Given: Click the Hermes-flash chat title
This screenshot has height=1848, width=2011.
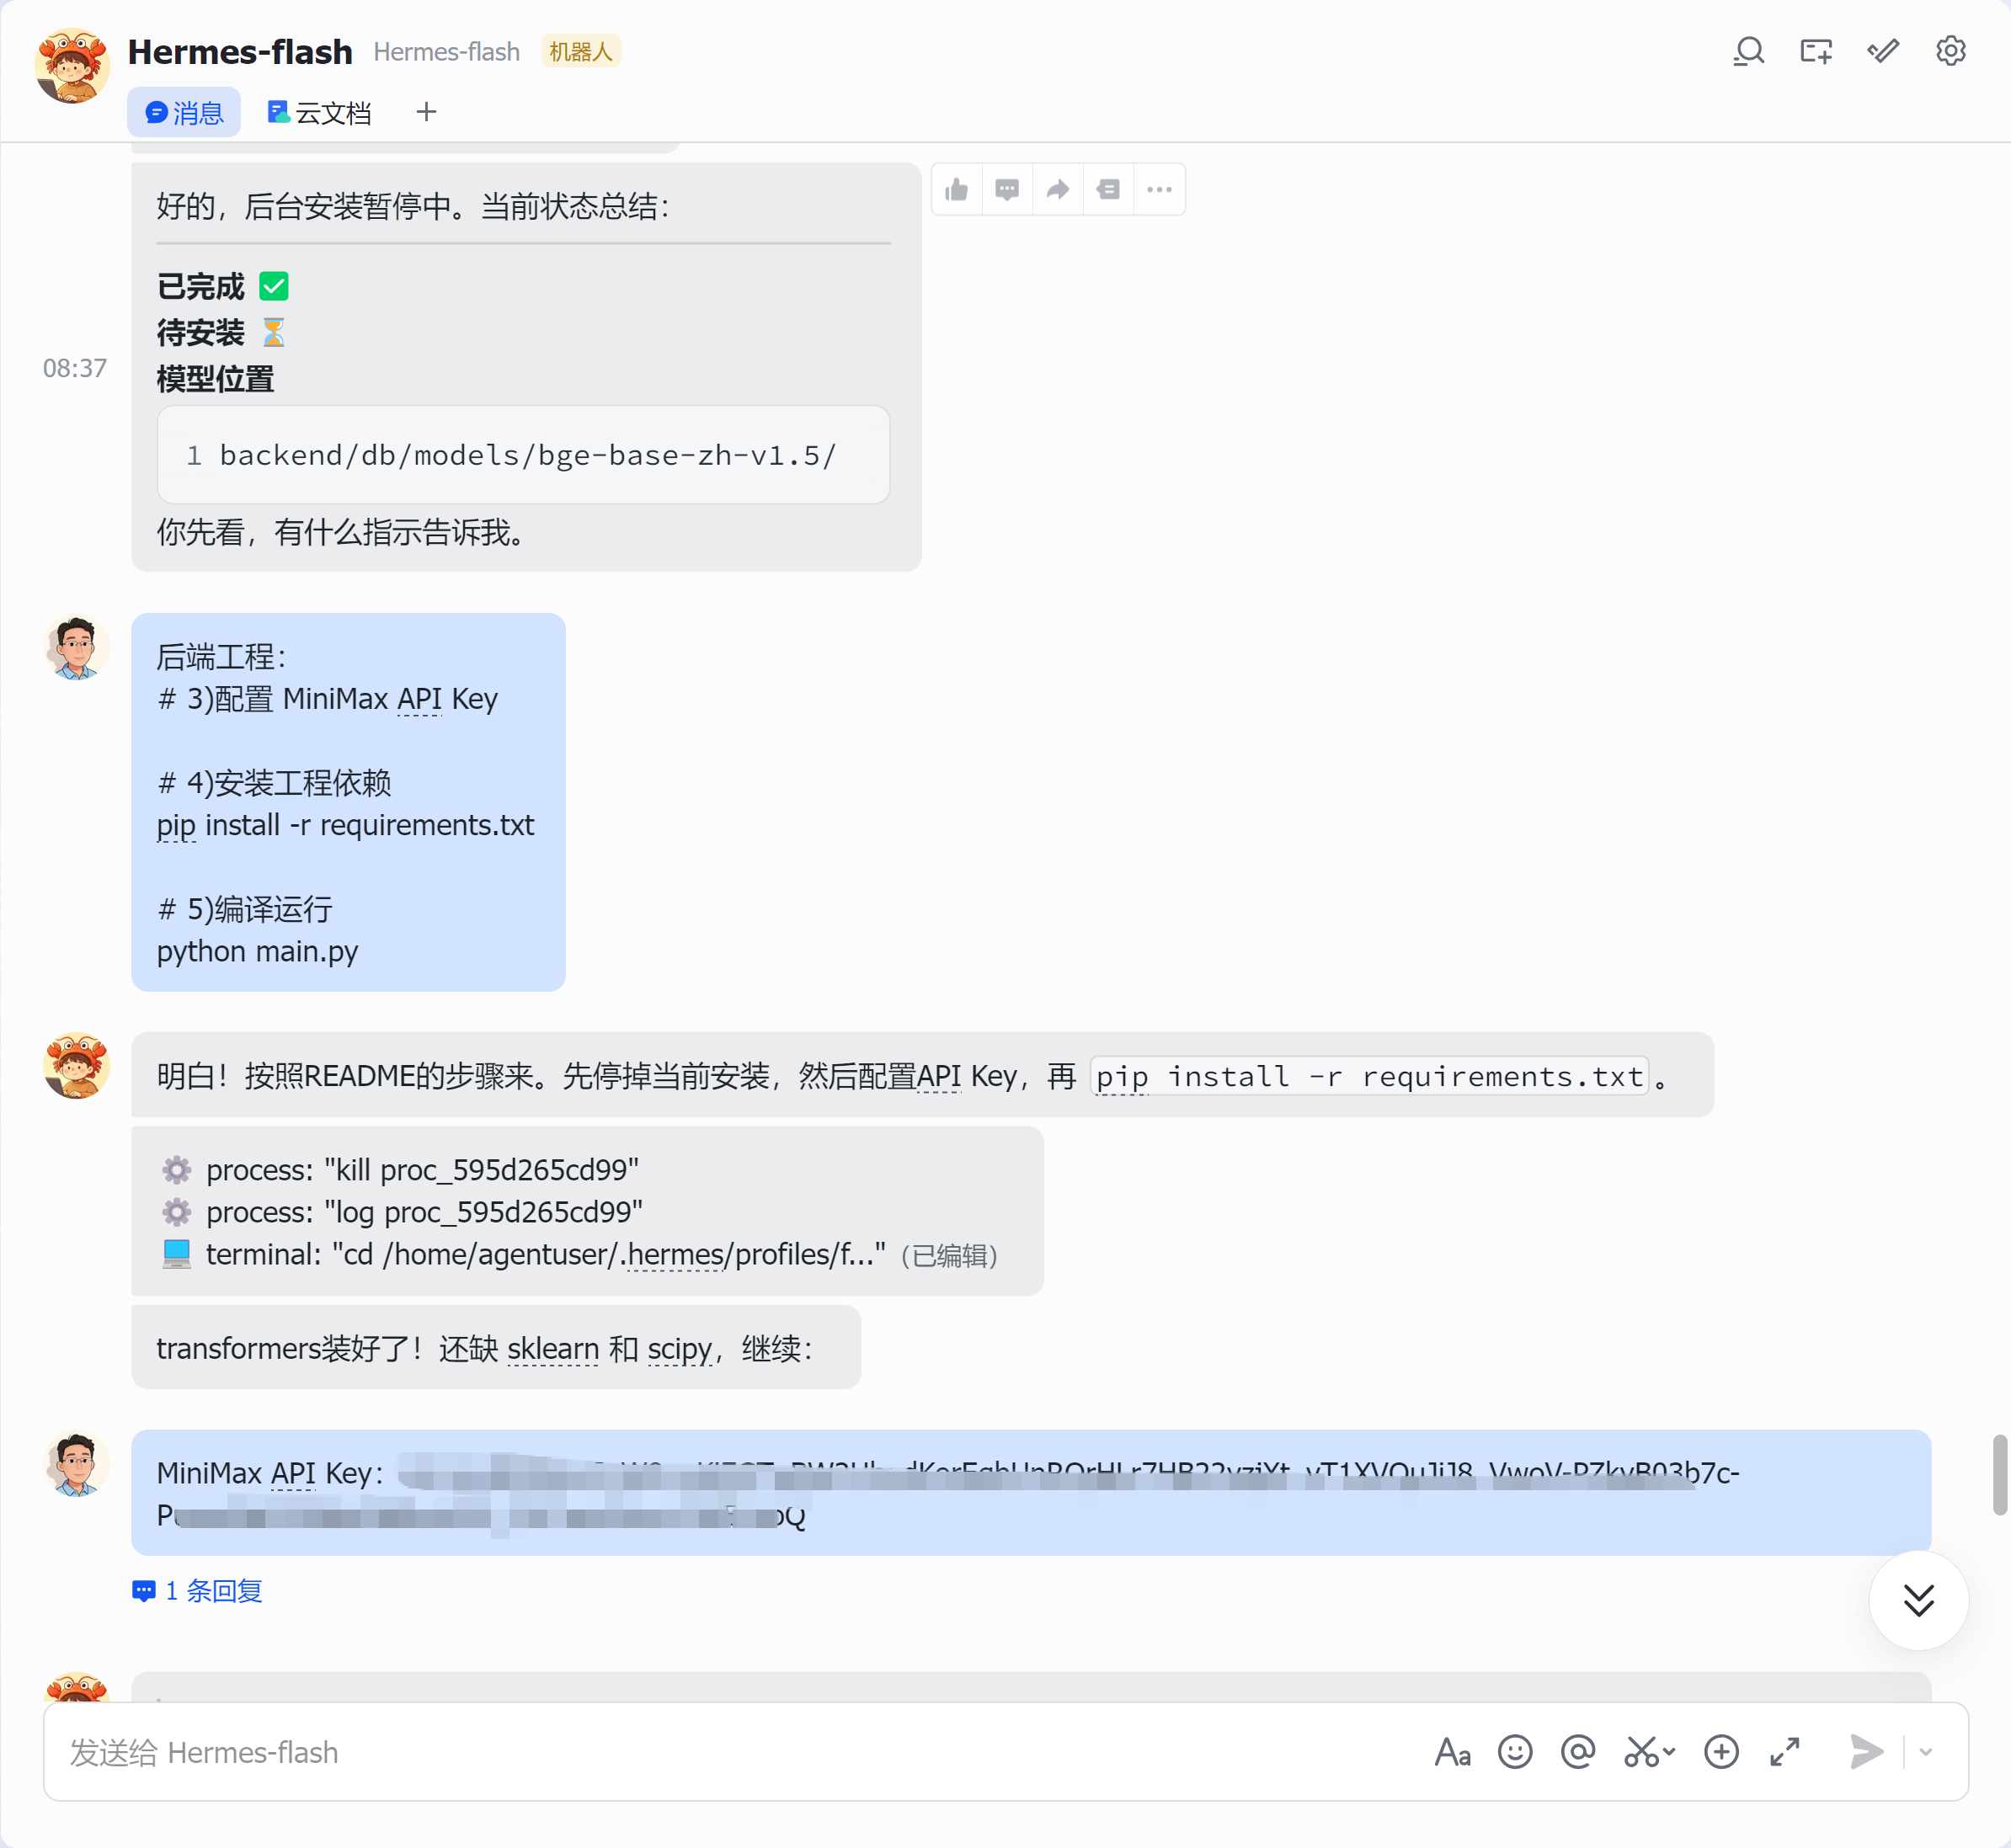Looking at the screenshot, I should tap(240, 52).
